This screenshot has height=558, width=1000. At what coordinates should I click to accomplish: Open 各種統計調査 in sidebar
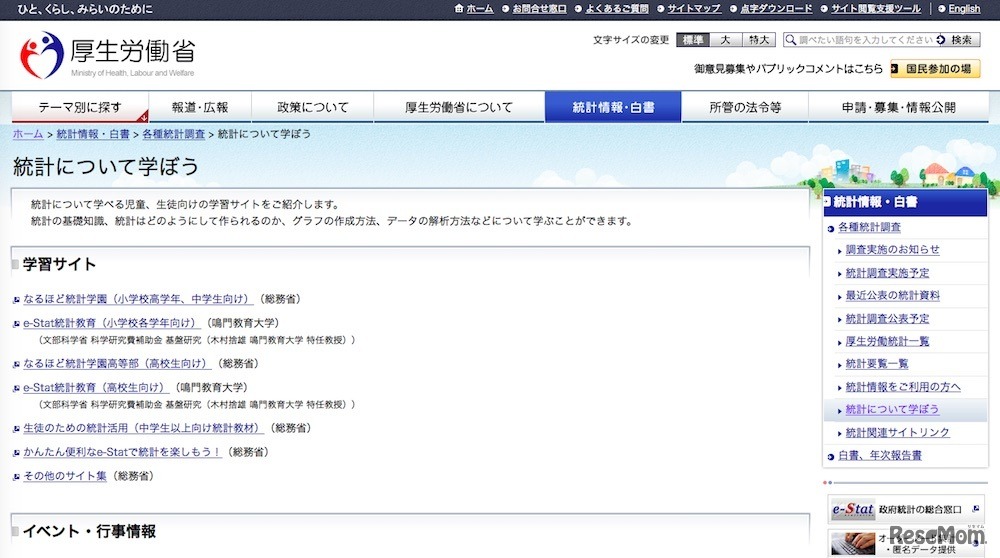click(x=869, y=227)
